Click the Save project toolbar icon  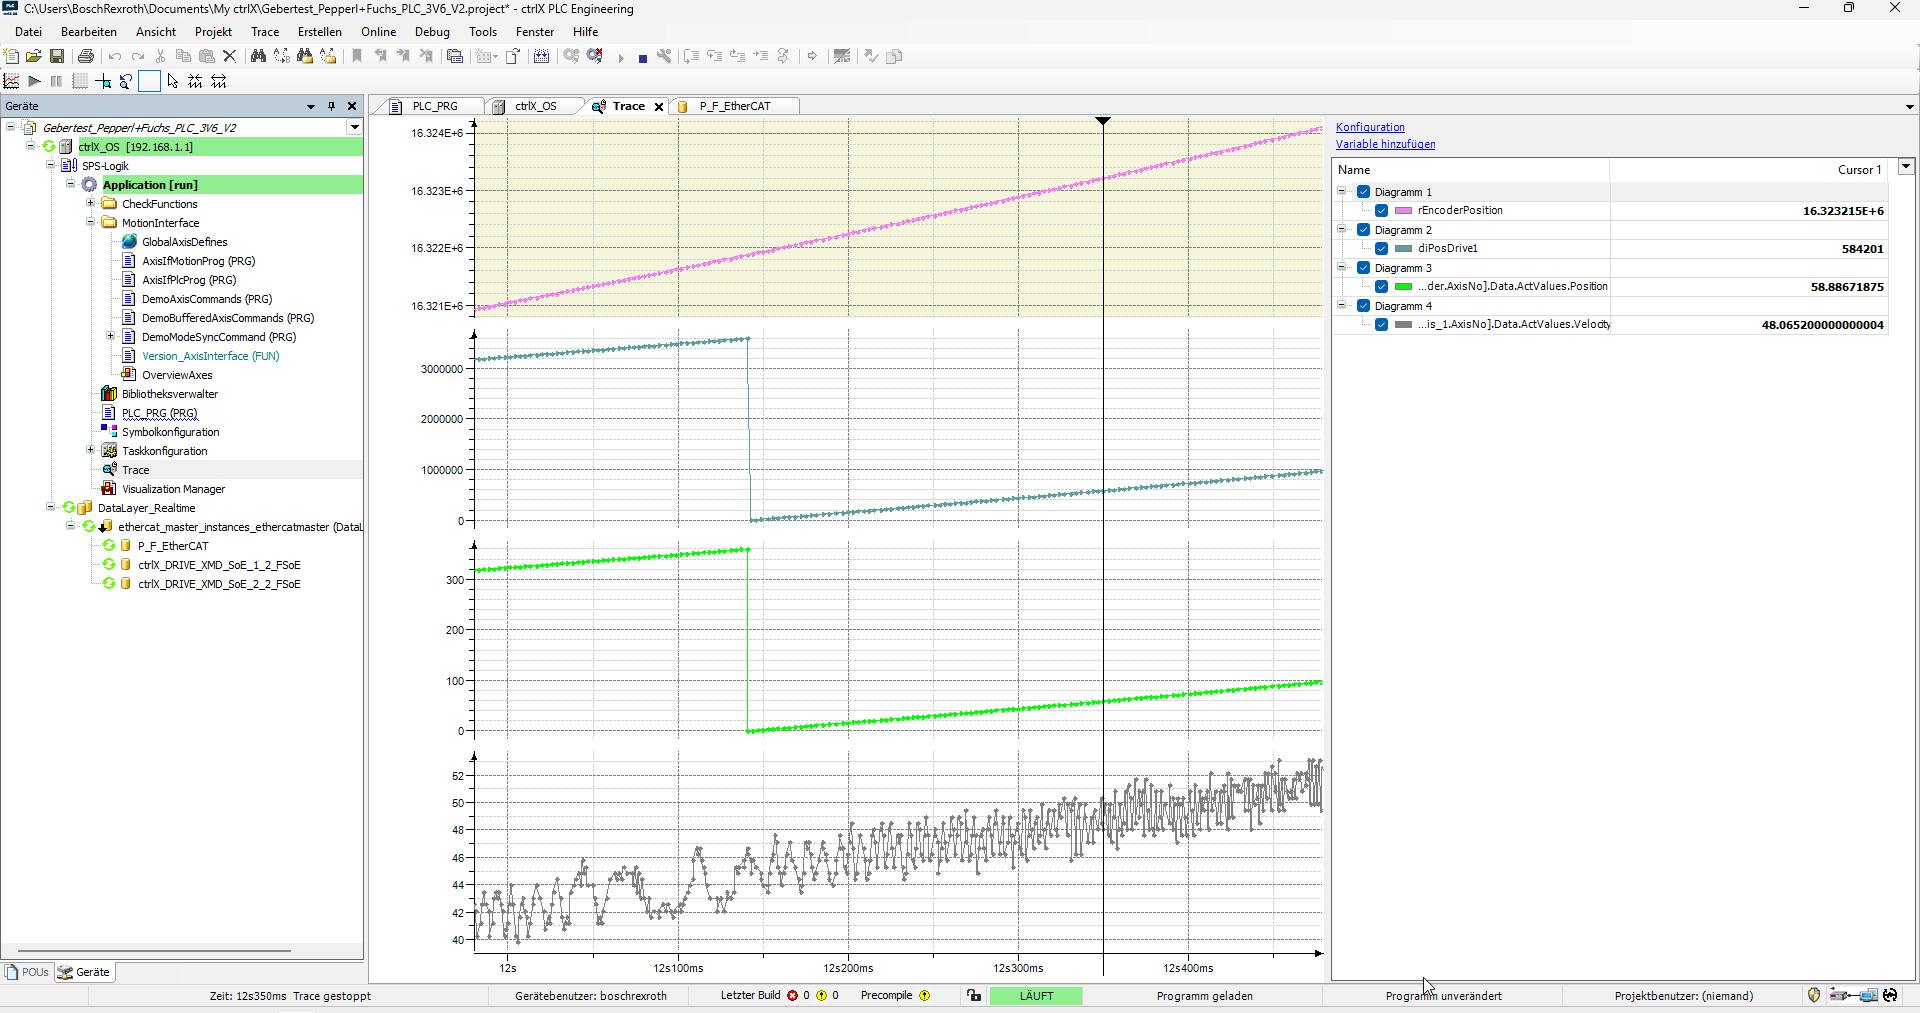click(57, 56)
